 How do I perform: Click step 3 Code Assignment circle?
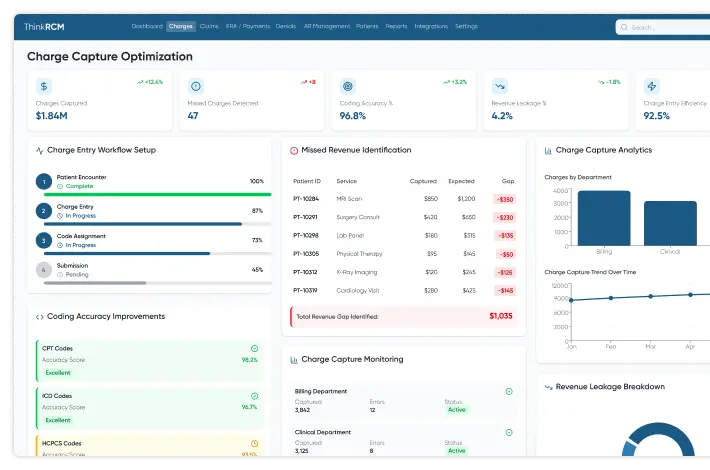(44, 240)
